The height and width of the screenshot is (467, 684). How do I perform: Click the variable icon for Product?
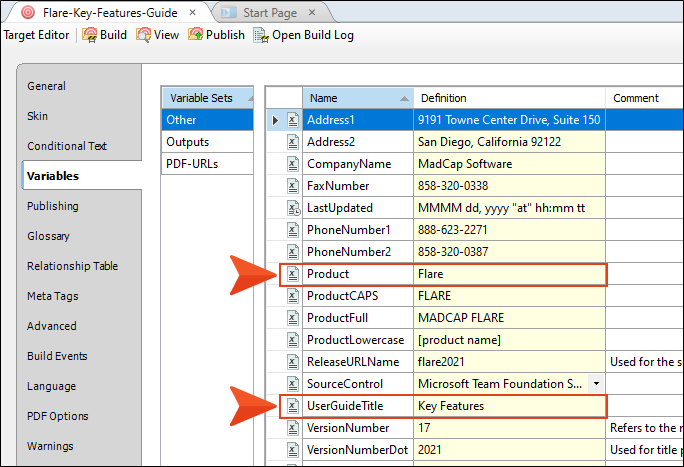tap(293, 274)
